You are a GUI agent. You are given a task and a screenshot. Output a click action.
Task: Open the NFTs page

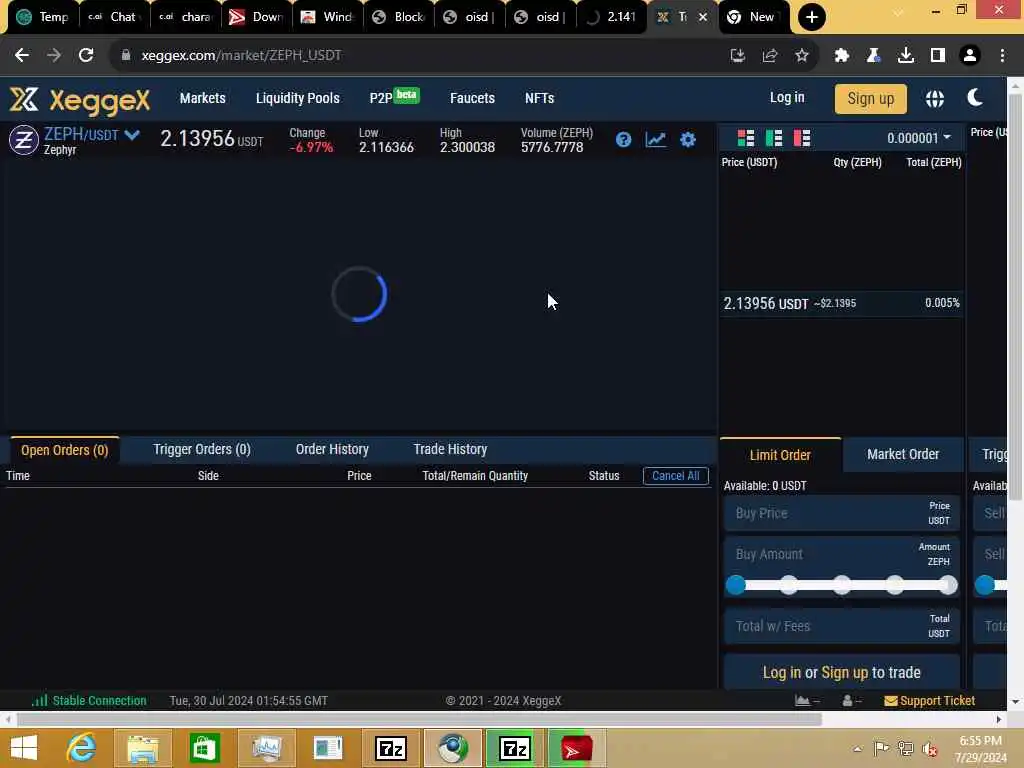(x=539, y=98)
